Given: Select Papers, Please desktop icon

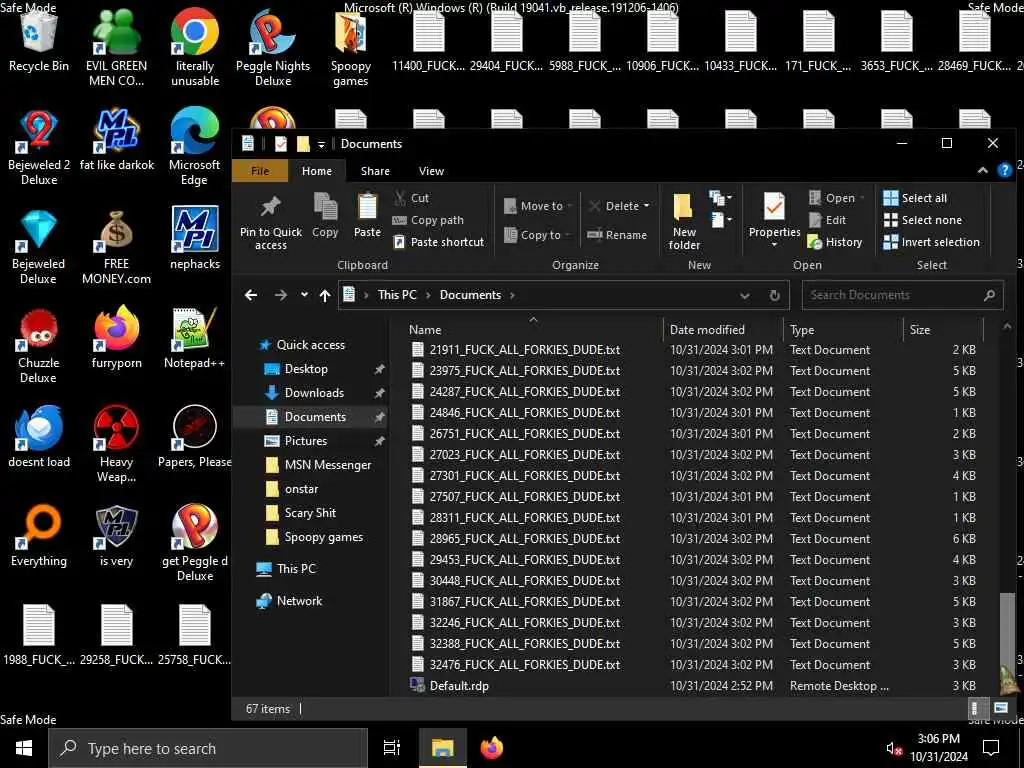Looking at the screenshot, I should point(195,436).
